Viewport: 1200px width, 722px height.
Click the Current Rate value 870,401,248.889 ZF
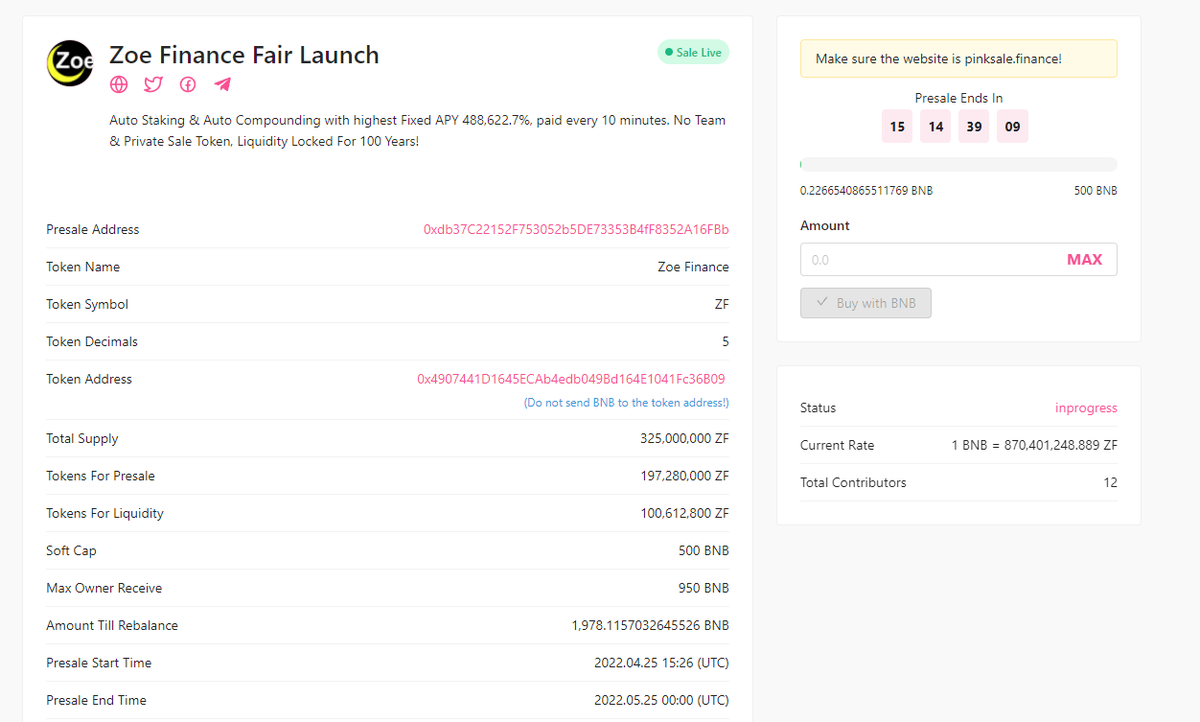pyautogui.click(x=1034, y=445)
